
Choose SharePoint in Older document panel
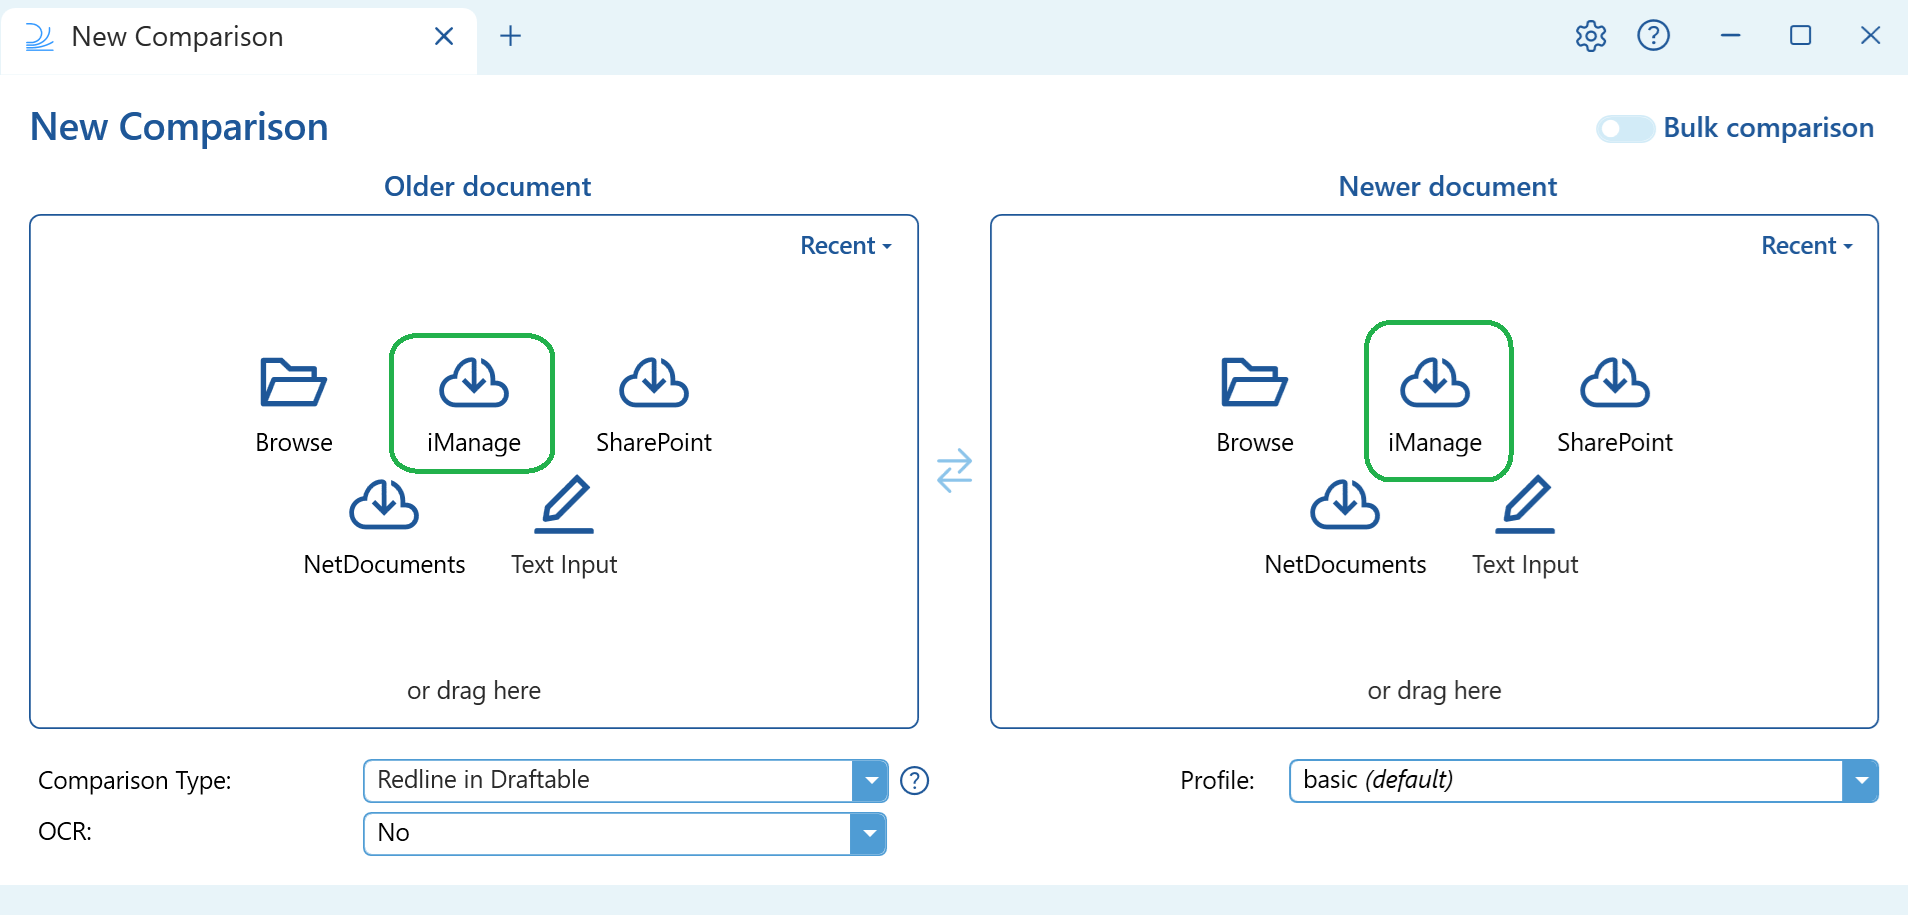tap(654, 405)
